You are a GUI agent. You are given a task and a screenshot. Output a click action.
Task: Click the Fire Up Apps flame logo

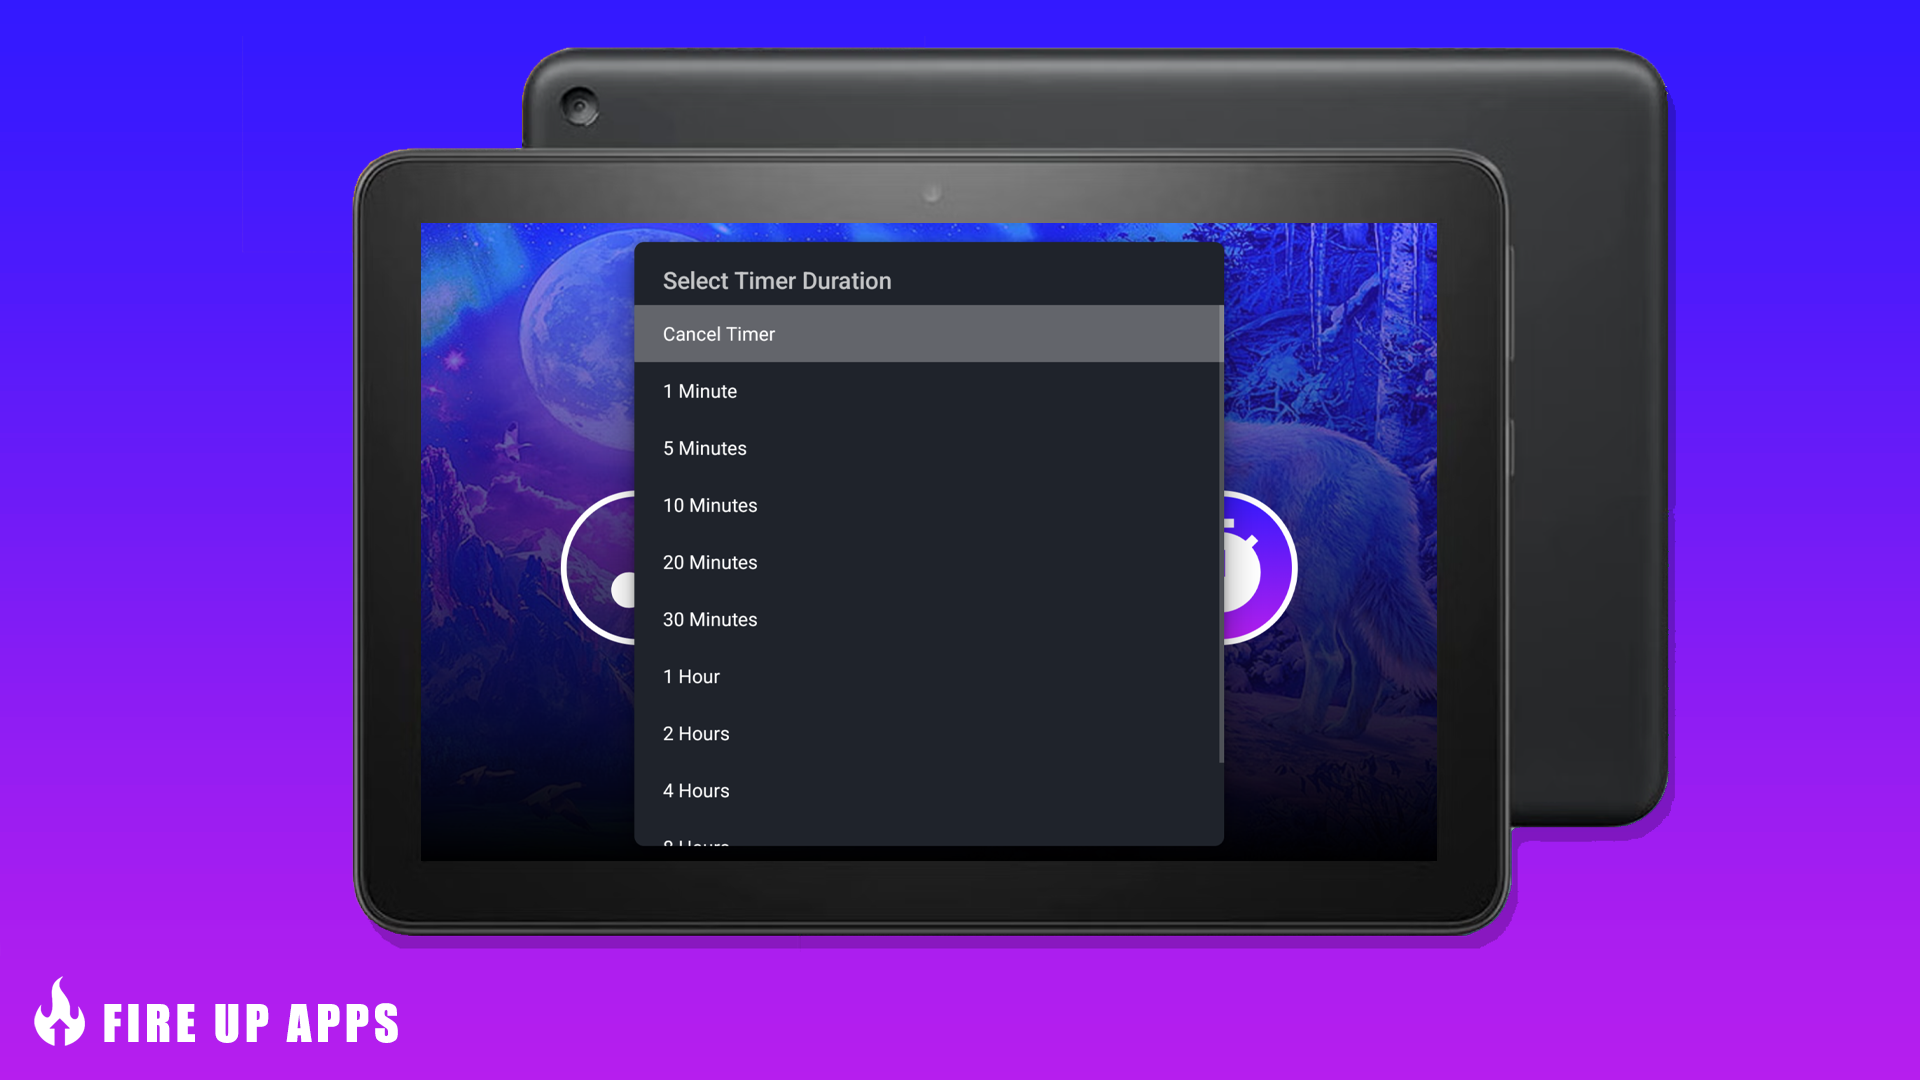(60, 1012)
